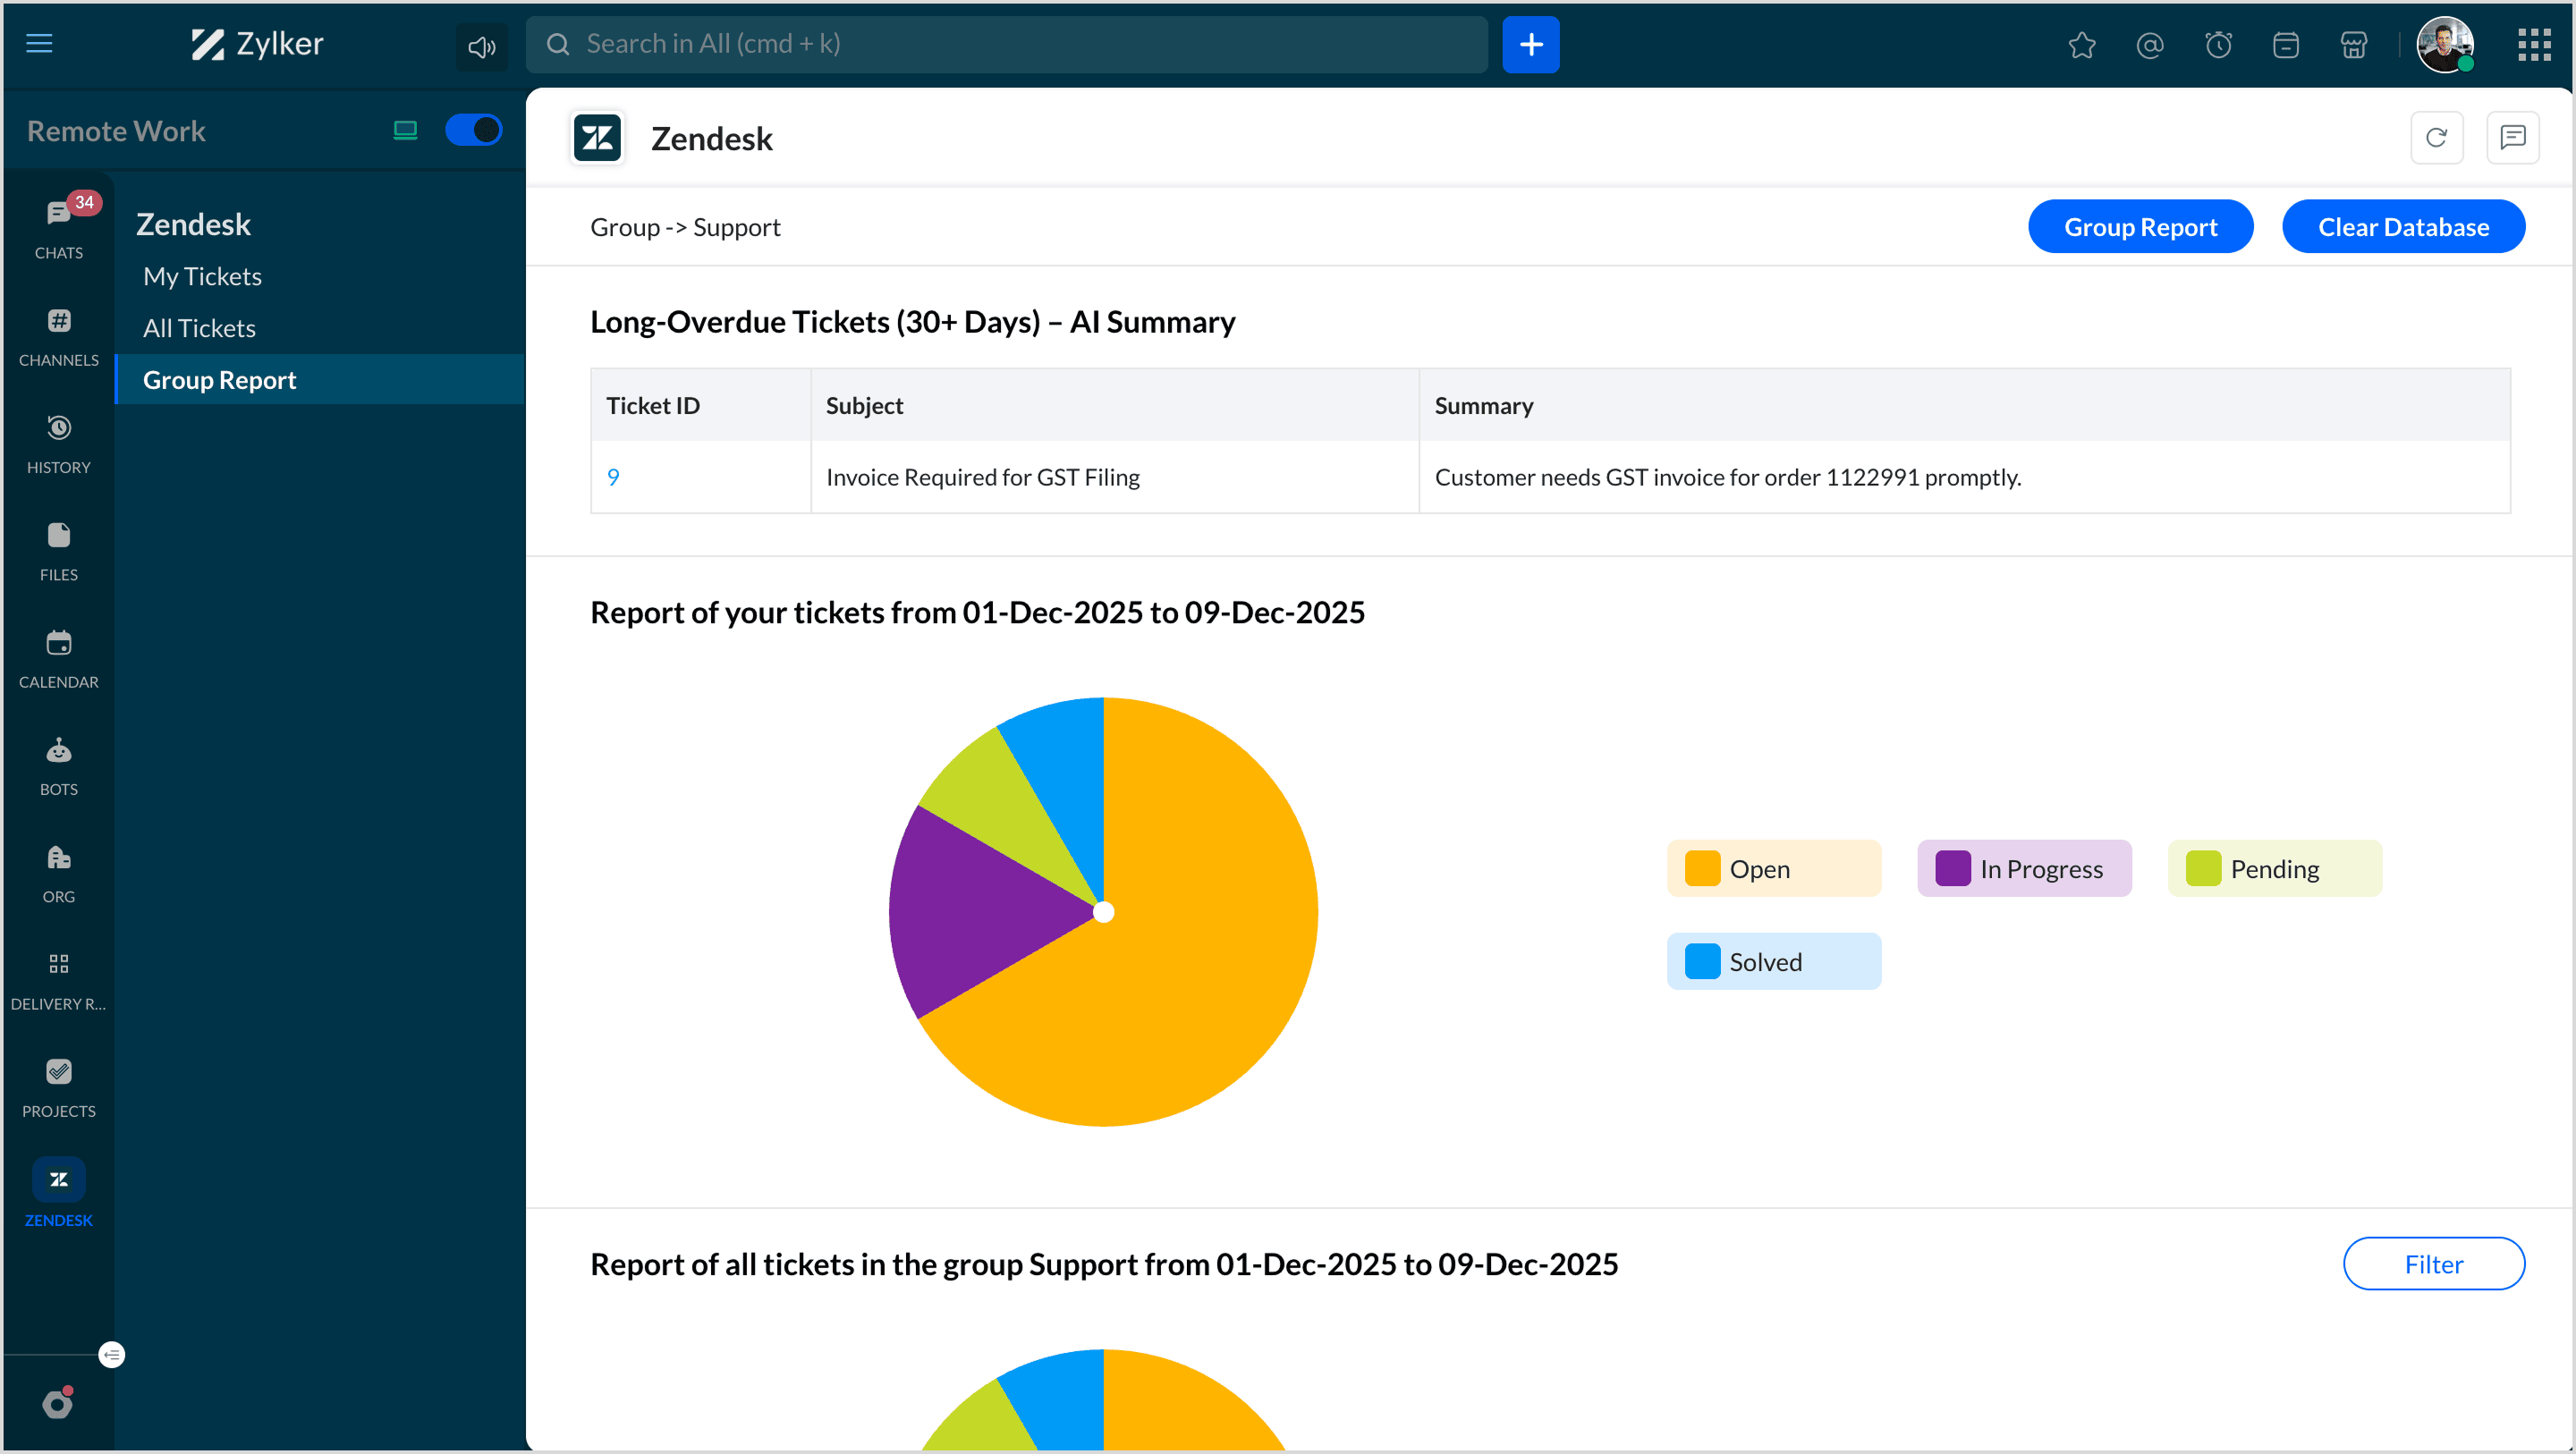Click the starred messages icon
Image resolution: width=2576 pixels, height=1454 pixels.
(x=2082, y=45)
